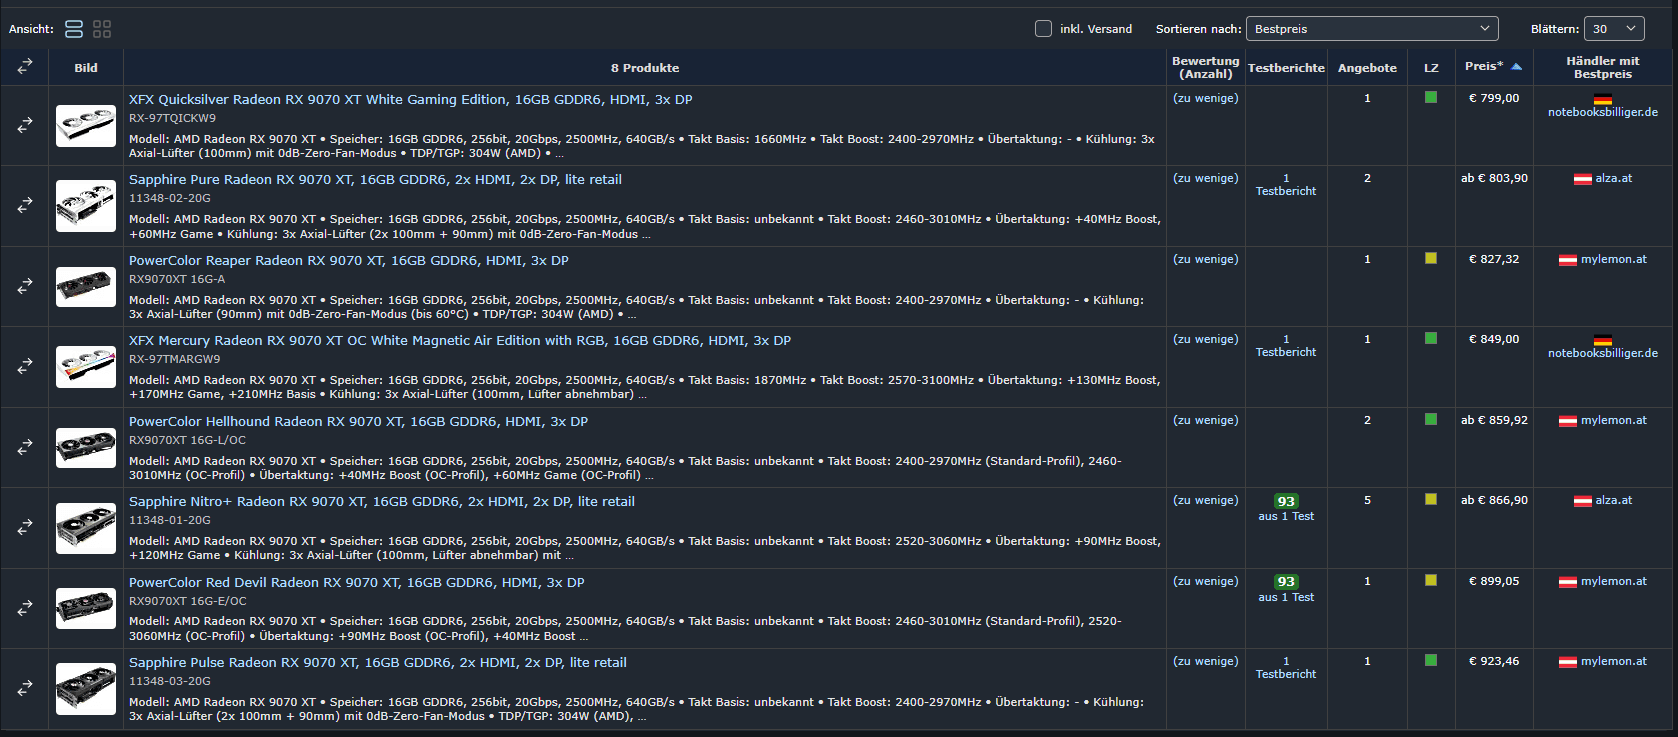Click Austrian flag beside alza.at for Sapphire Pure
1678x737 pixels.
tap(1583, 179)
